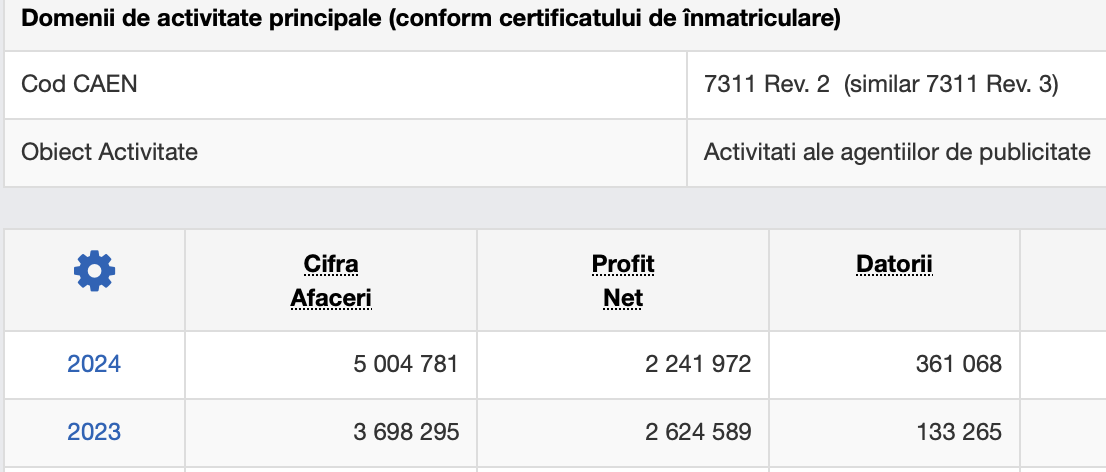Image resolution: width=1106 pixels, height=472 pixels.
Task: Click the Obiect Activitate label cell
Action: [346, 152]
